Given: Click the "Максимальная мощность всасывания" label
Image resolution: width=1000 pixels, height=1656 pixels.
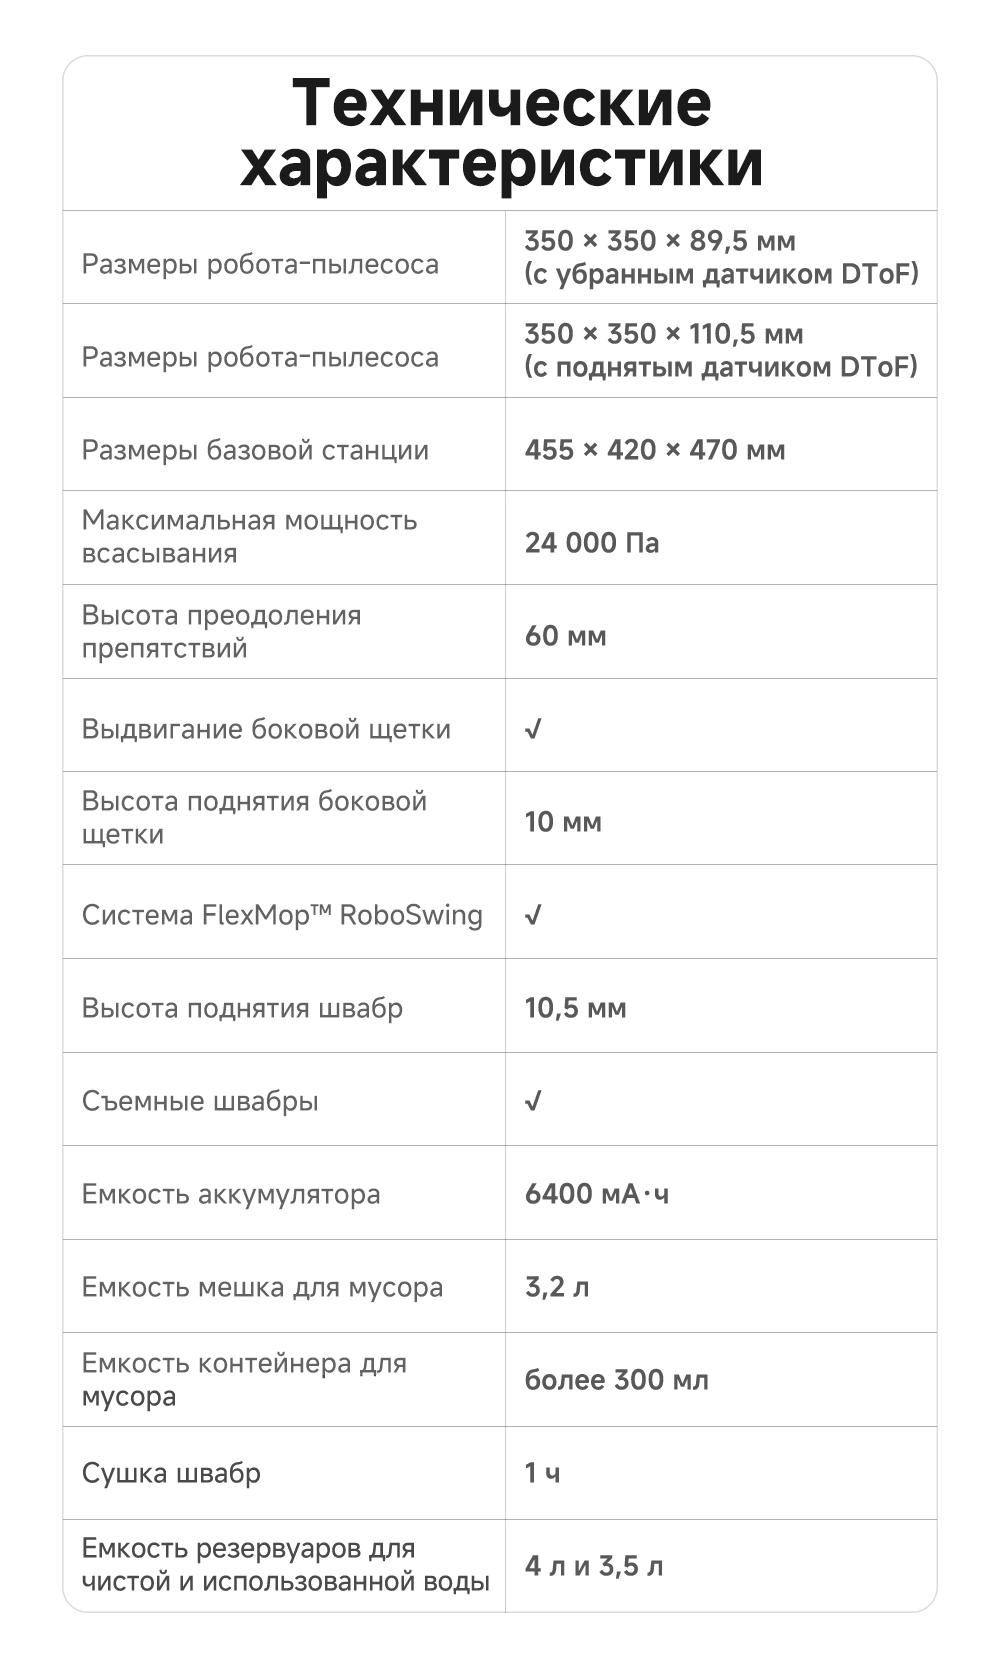Looking at the screenshot, I should 249,537.
